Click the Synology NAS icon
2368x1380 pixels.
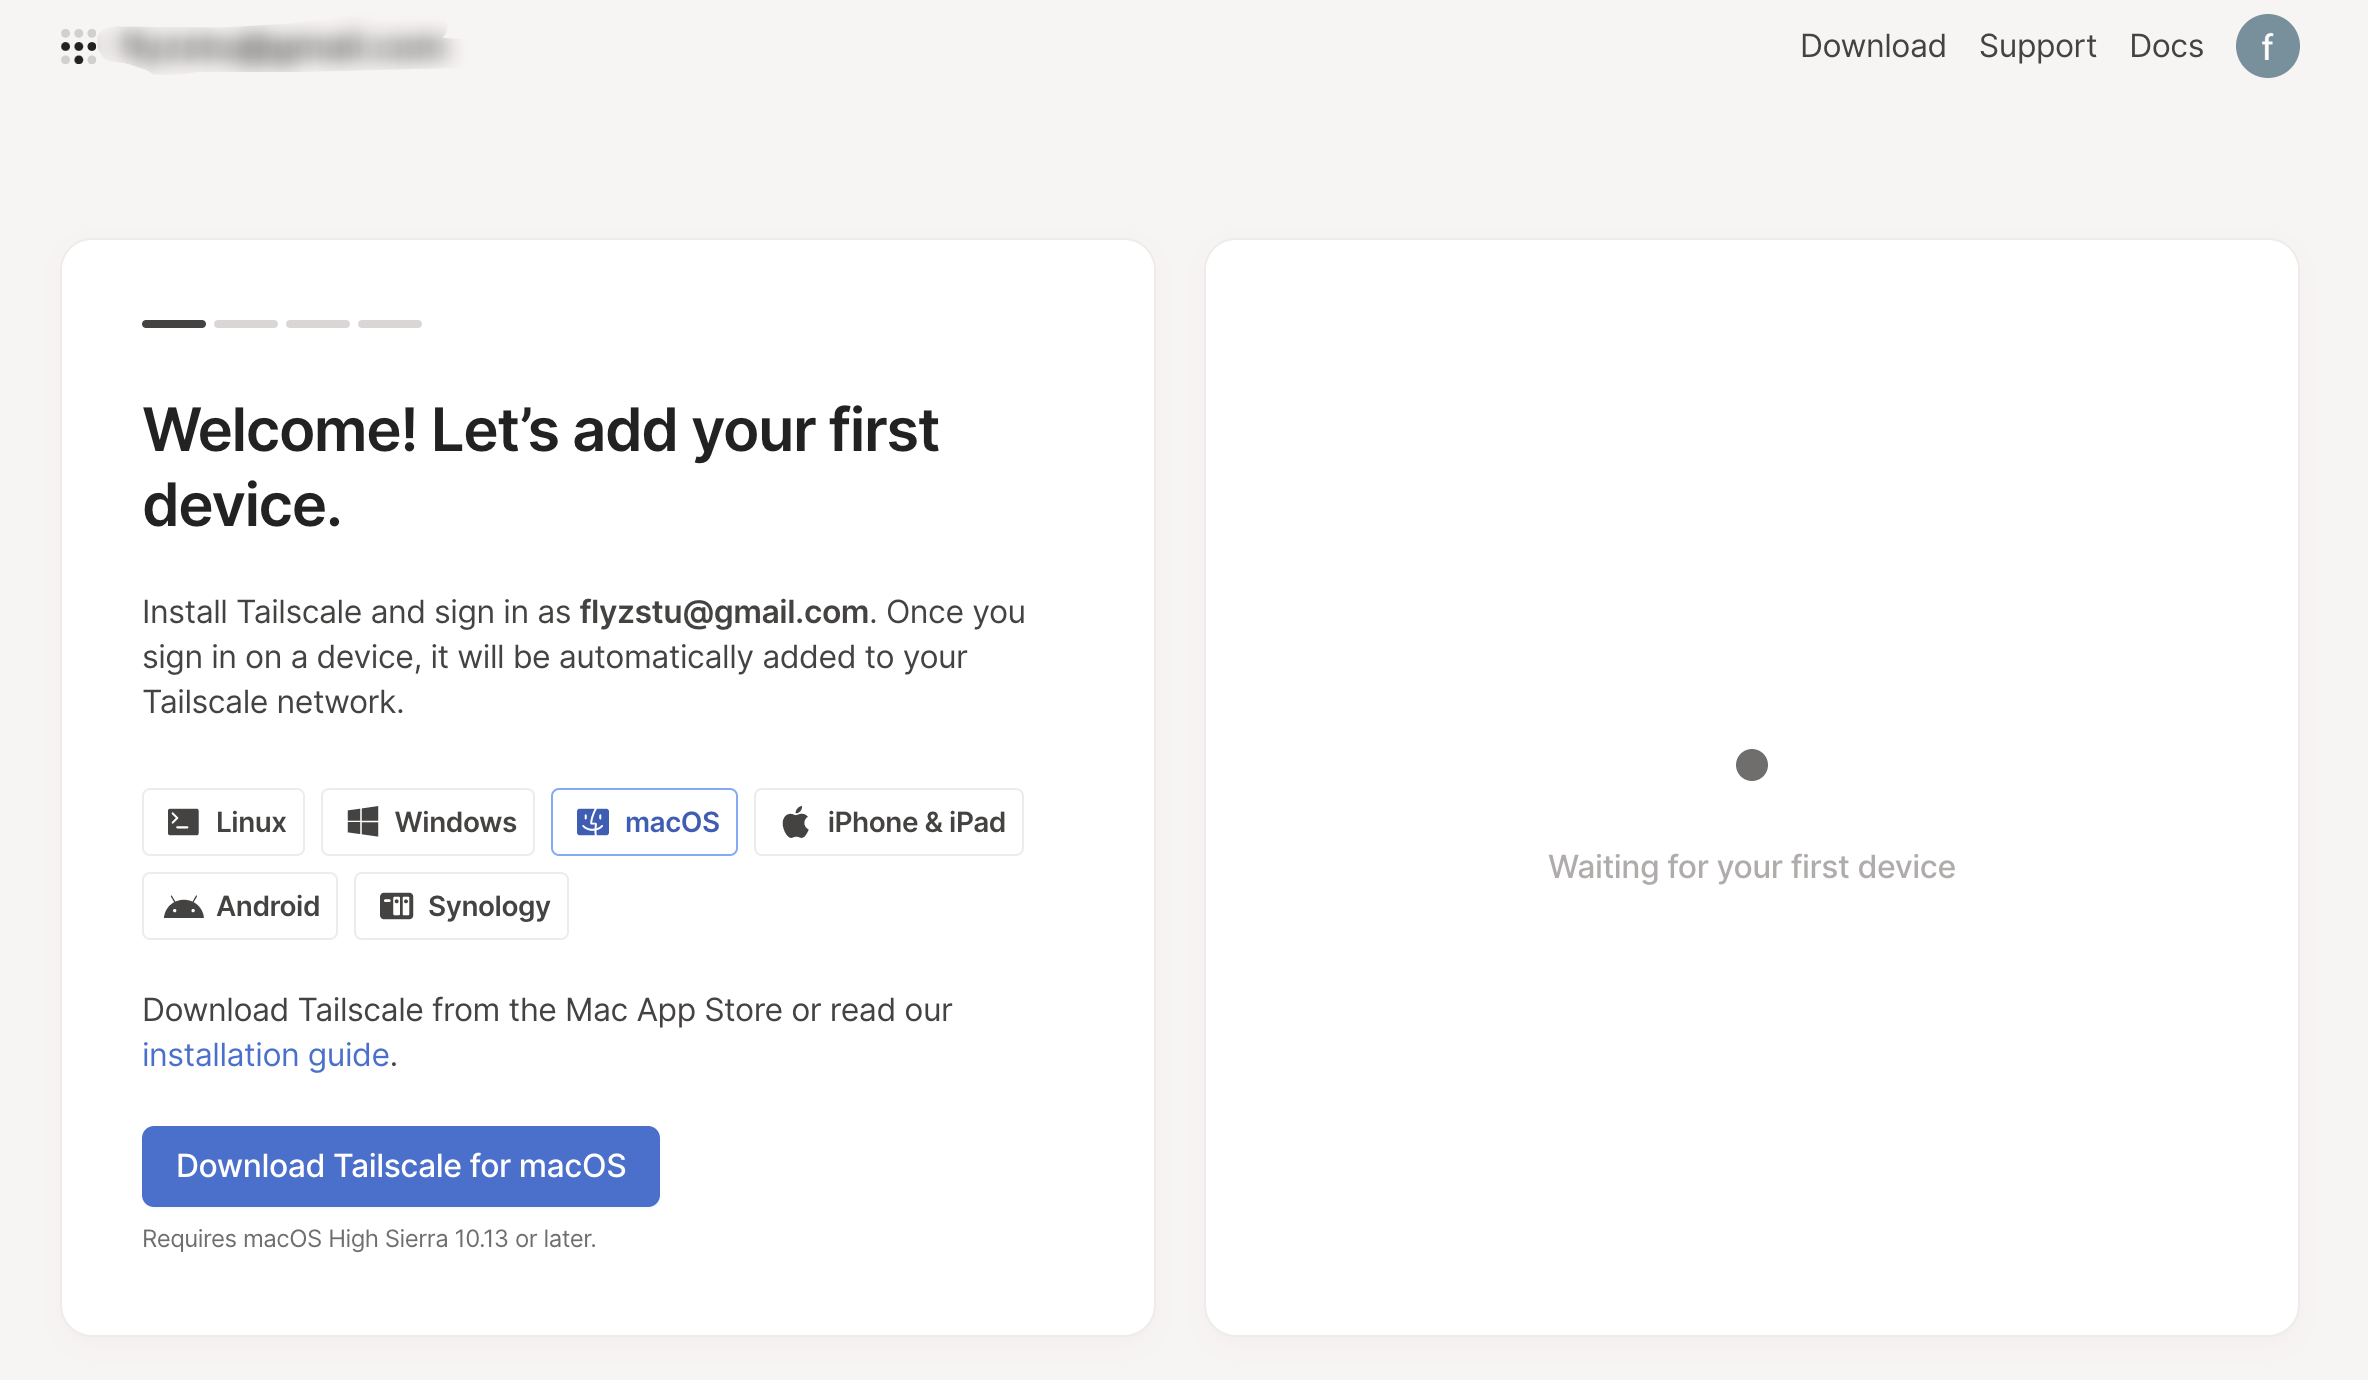[x=396, y=906]
